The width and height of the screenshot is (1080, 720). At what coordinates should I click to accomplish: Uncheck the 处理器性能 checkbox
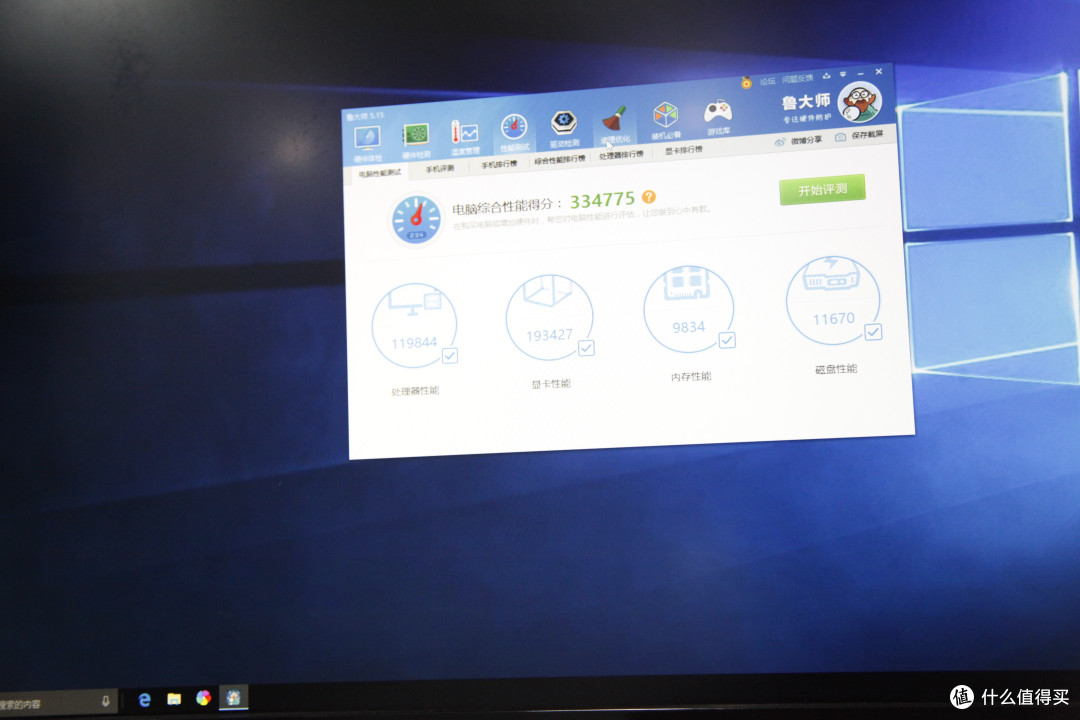pyautogui.click(x=450, y=356)
